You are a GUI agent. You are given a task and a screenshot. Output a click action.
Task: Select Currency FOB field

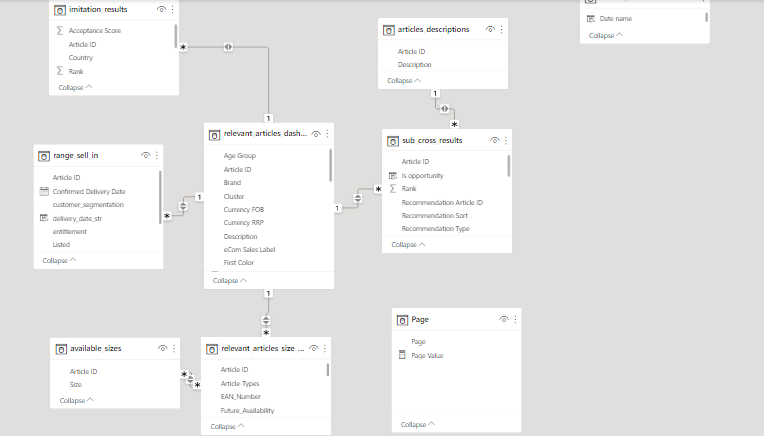pos(244,209)
